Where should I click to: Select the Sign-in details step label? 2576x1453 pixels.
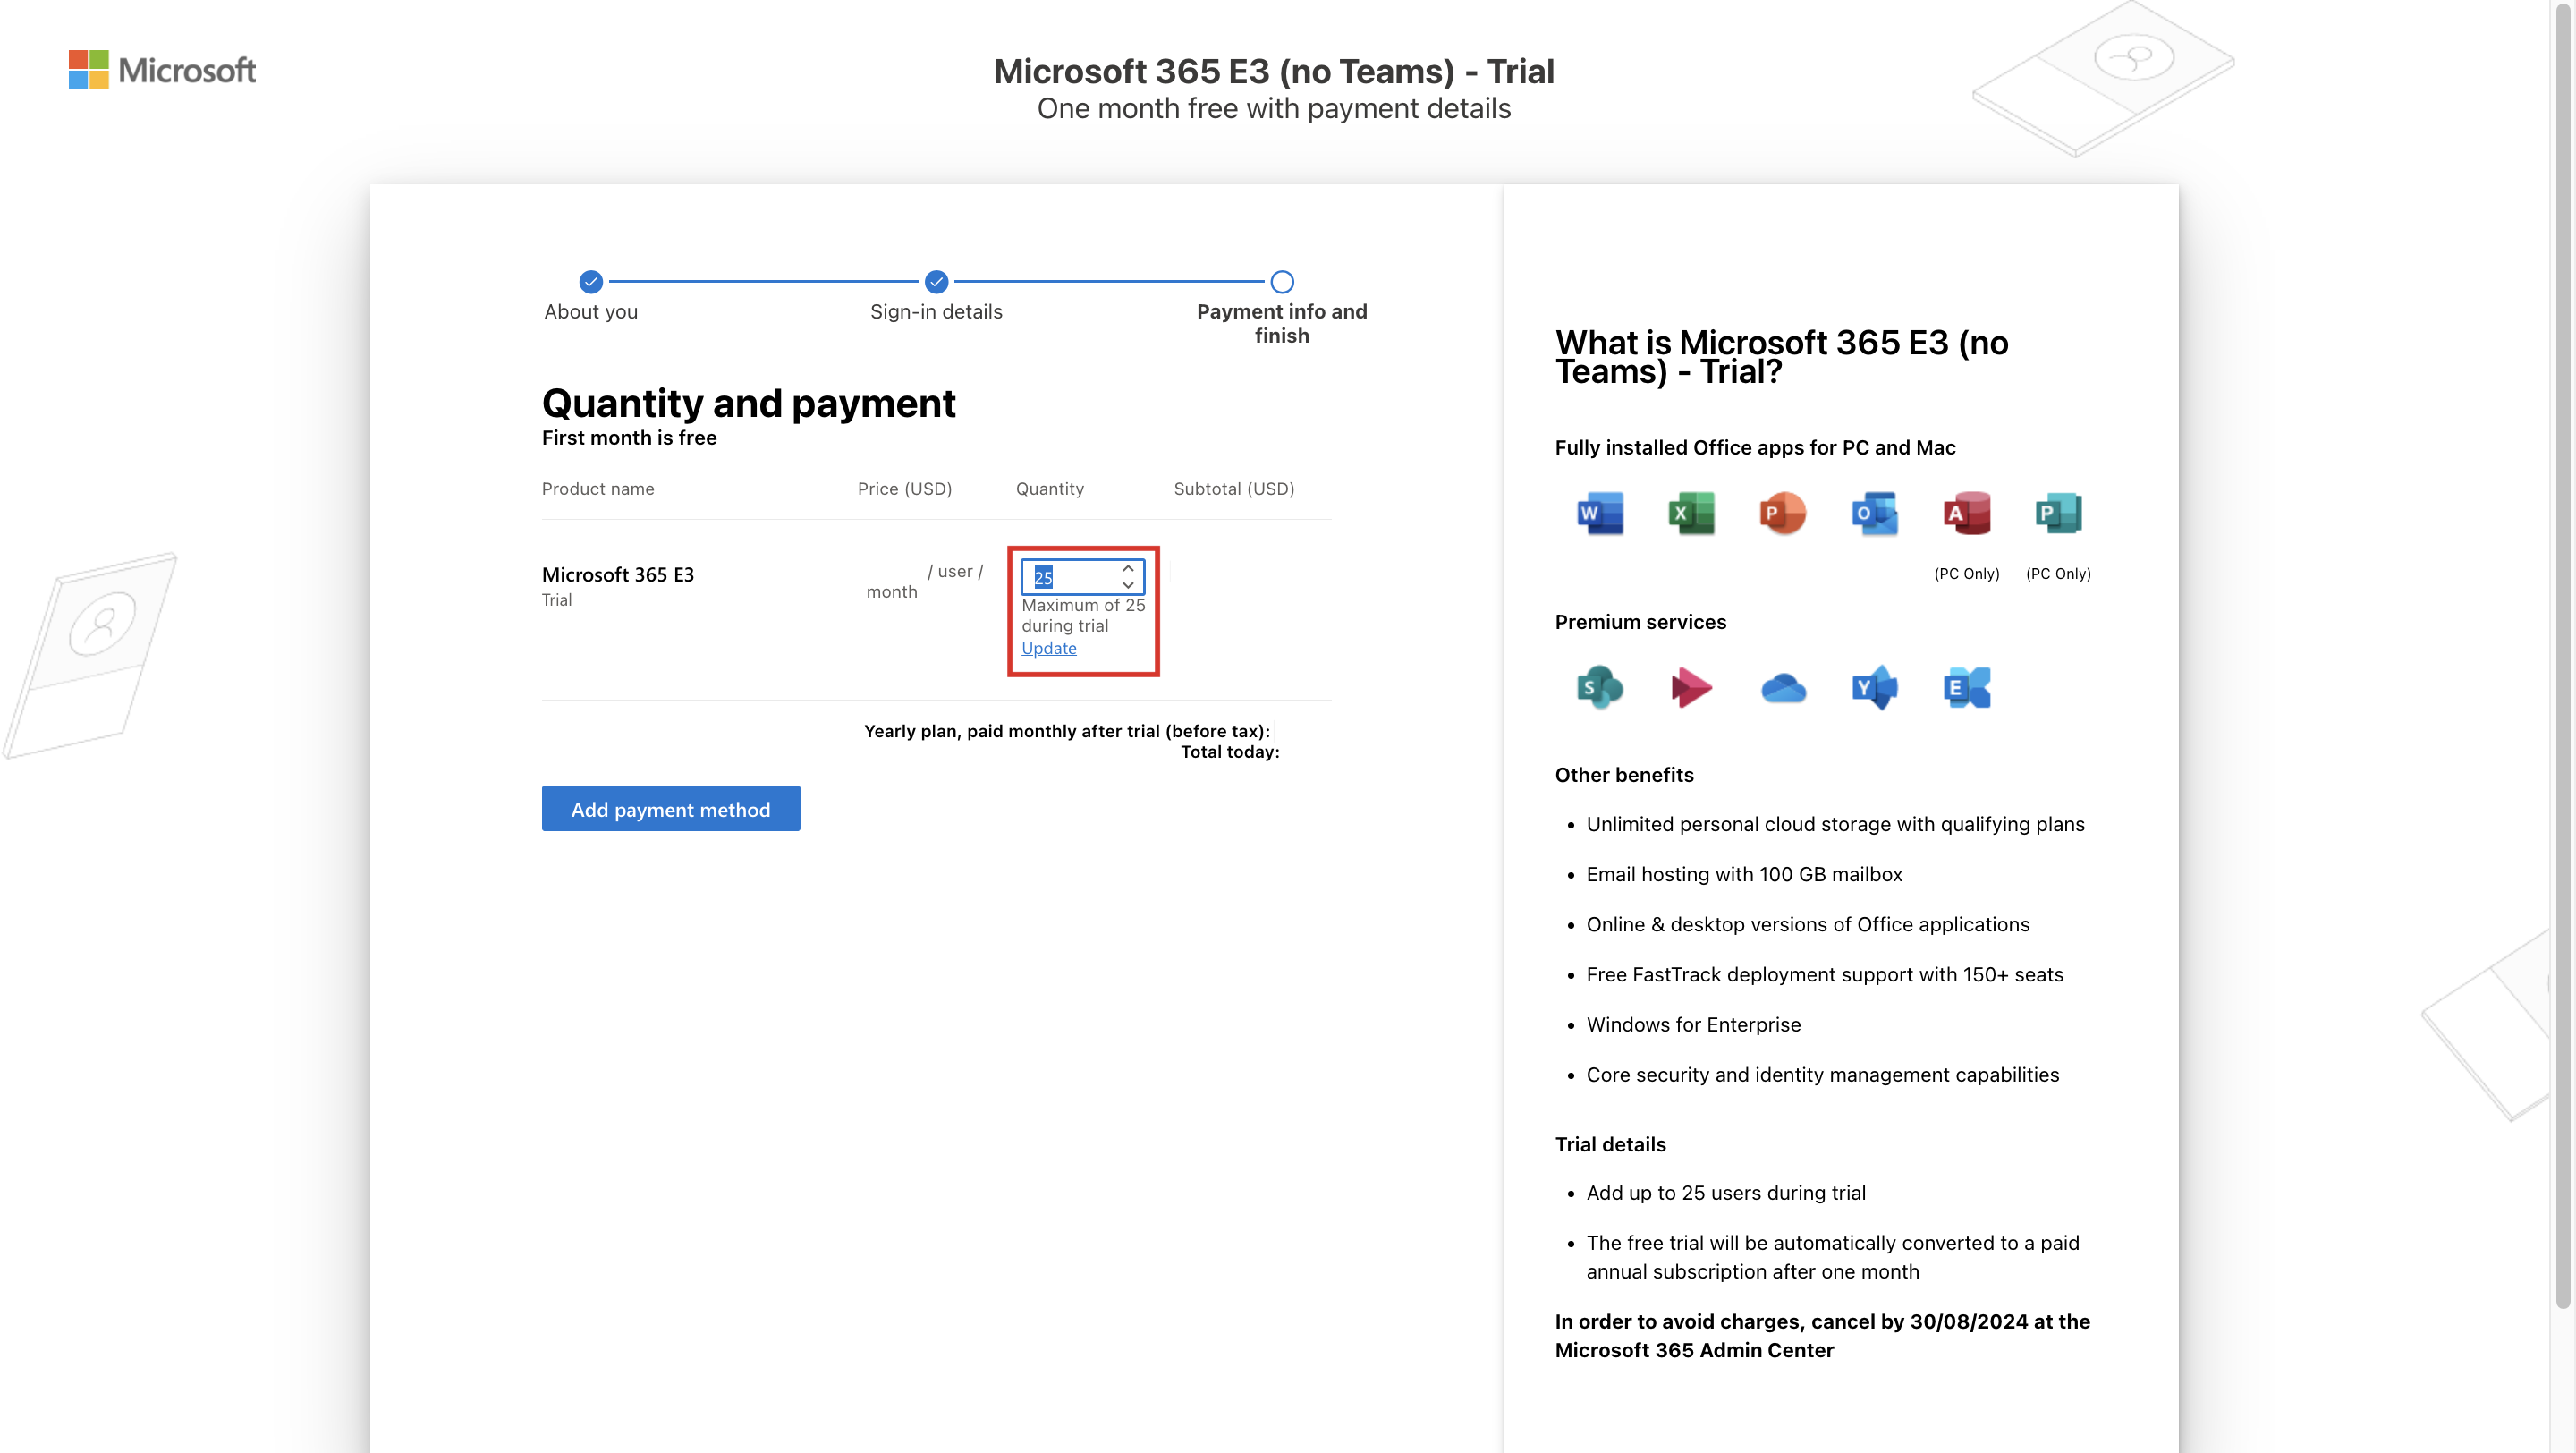coord(936,311)
